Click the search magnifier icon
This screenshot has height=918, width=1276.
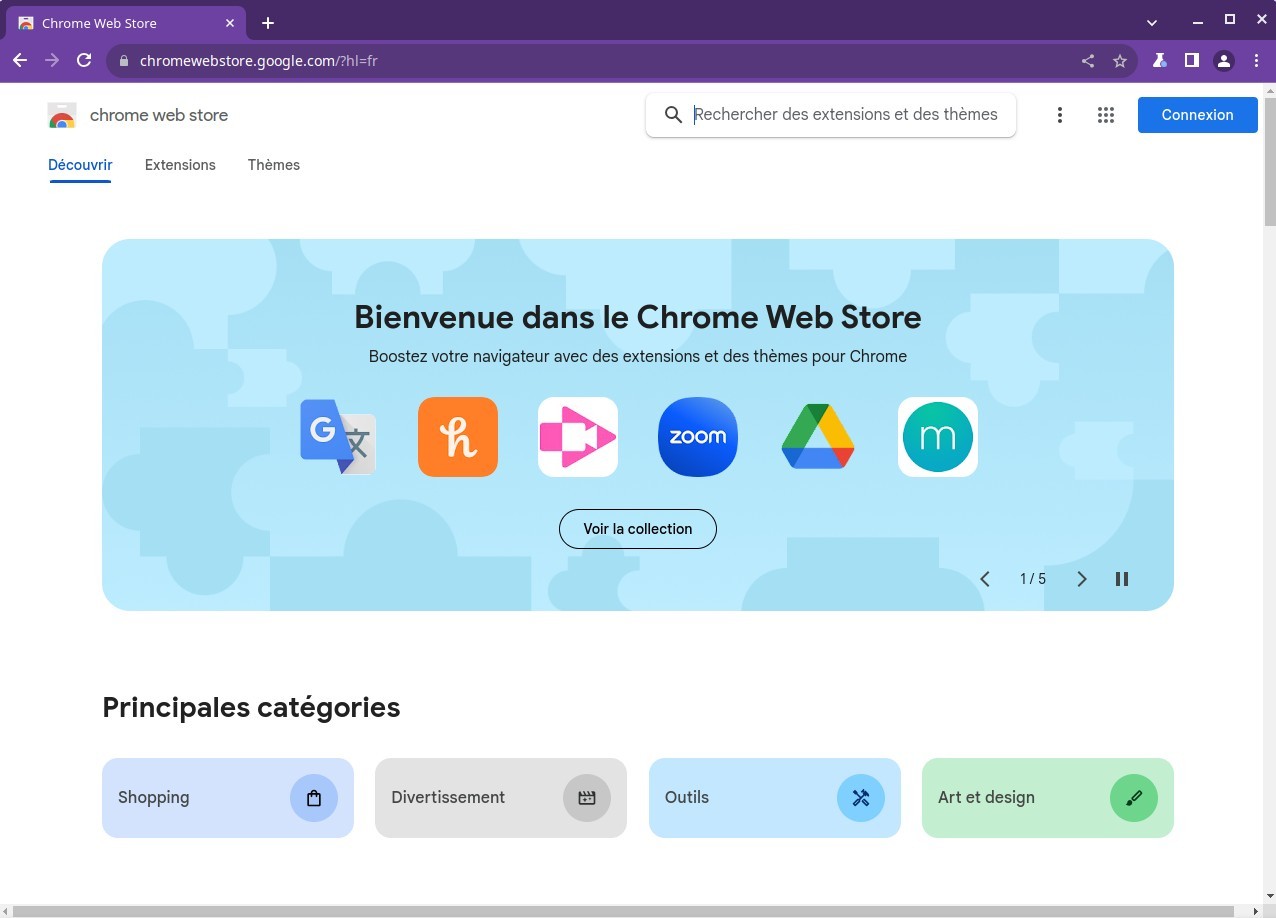coord(673,115)
